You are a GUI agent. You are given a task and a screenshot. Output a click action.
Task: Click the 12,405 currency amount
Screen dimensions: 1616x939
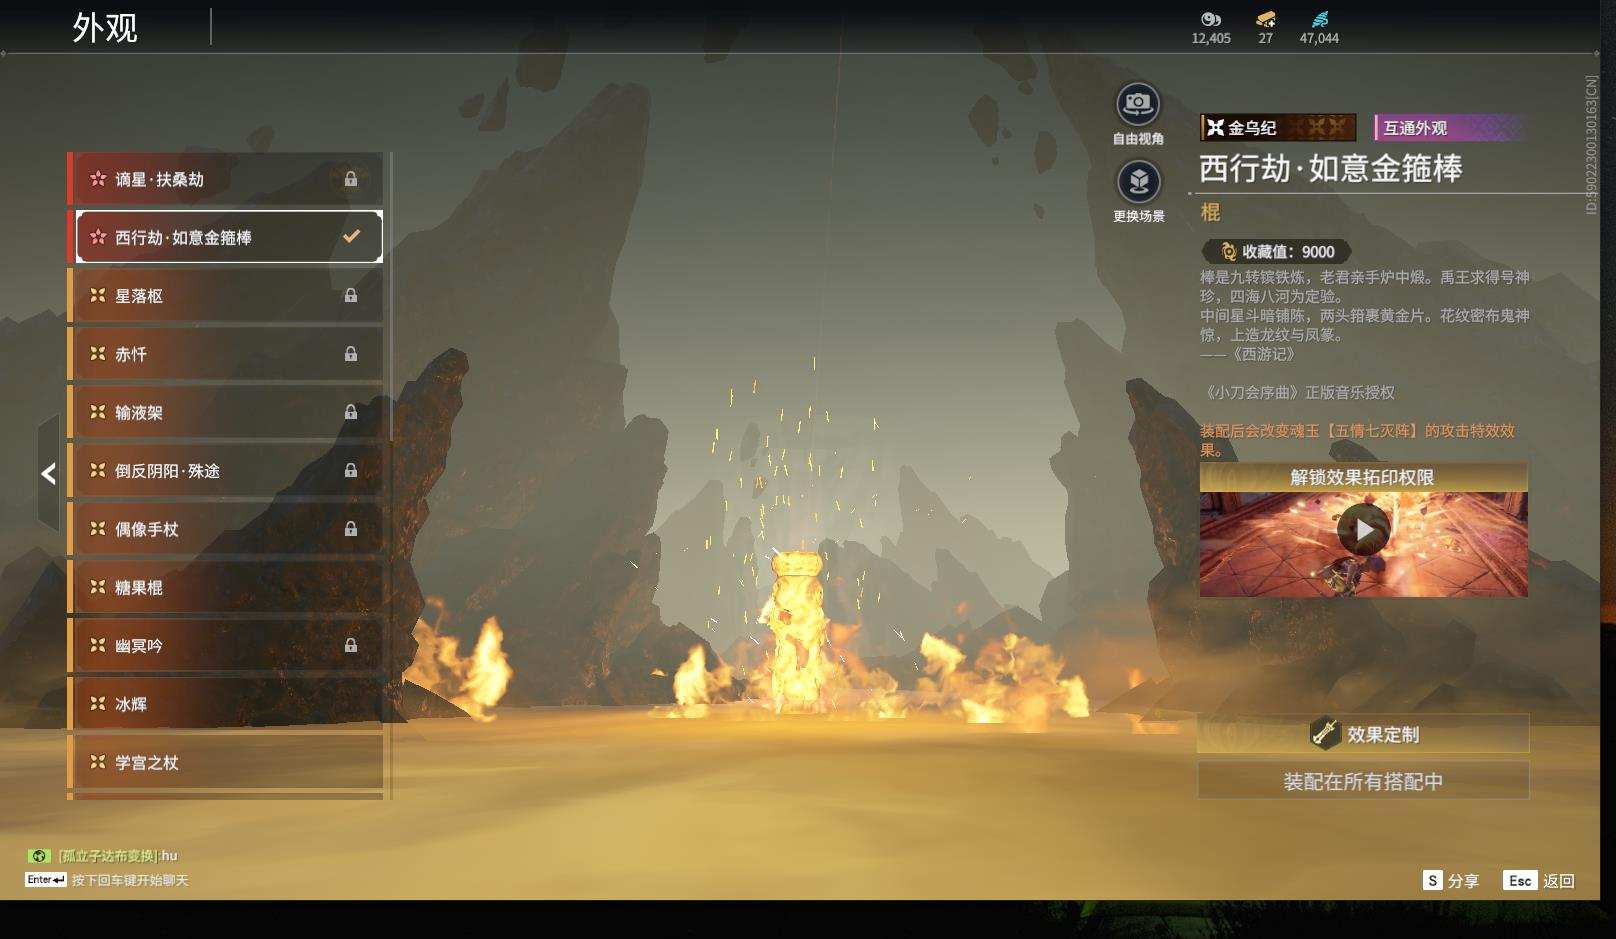pyautogui.click(x=1211, y=38)
